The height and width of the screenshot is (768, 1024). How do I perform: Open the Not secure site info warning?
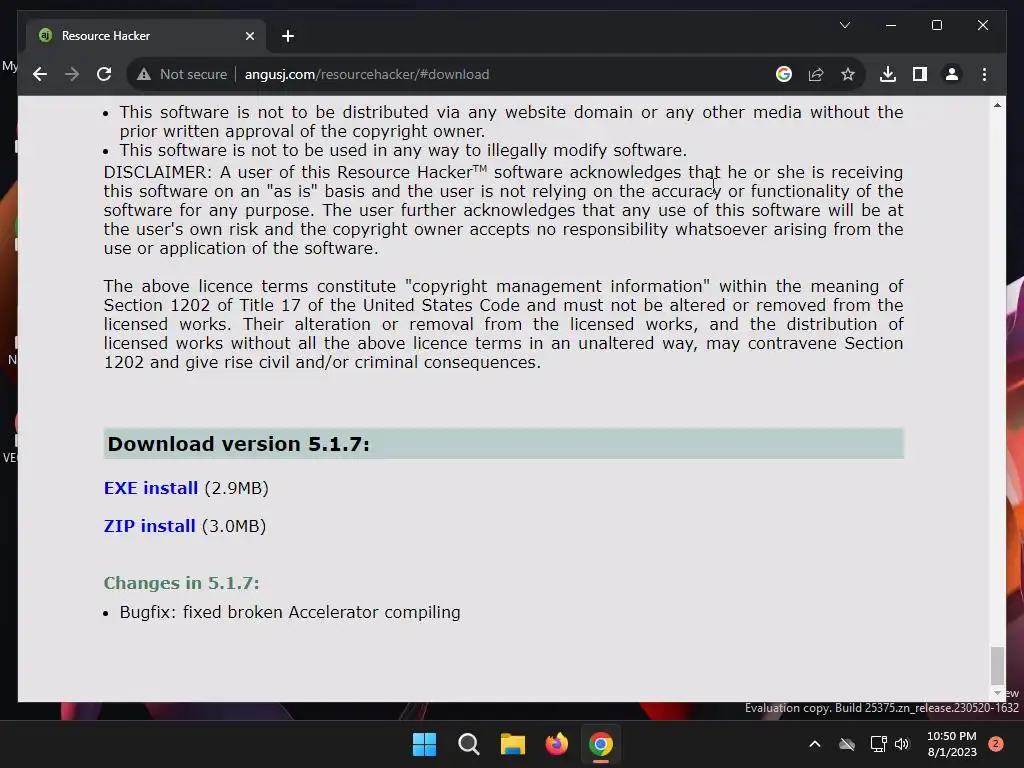(182, 74)
